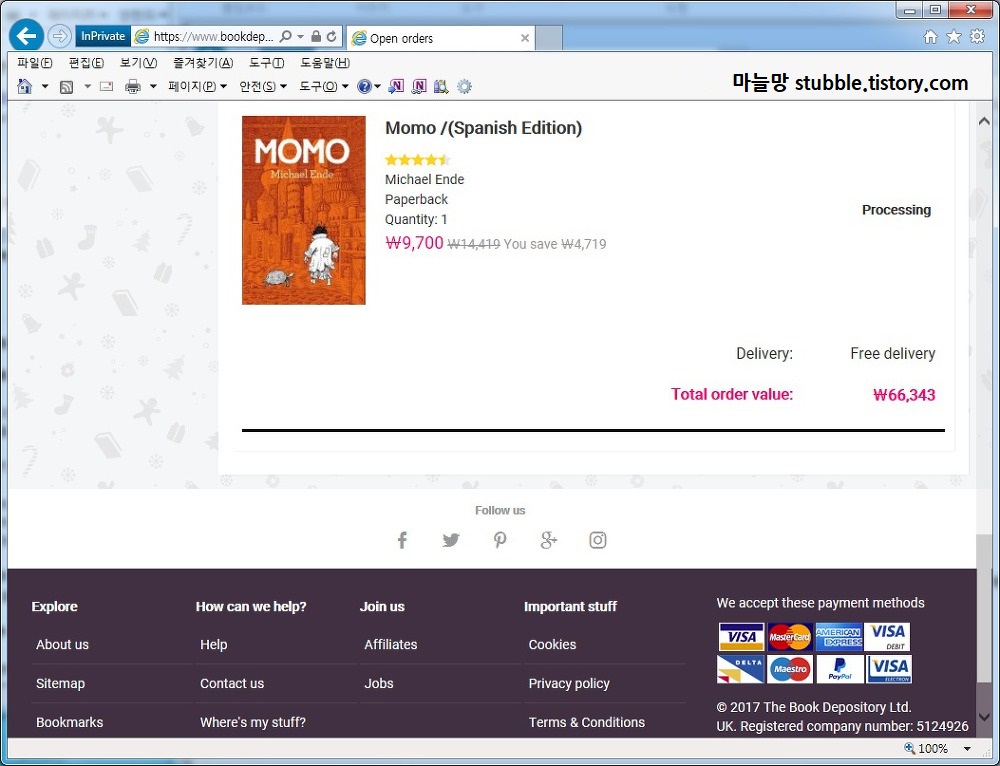Screen dimensions: 1000x766
Task: Open Contact us footer link
Action: [232, 683]
